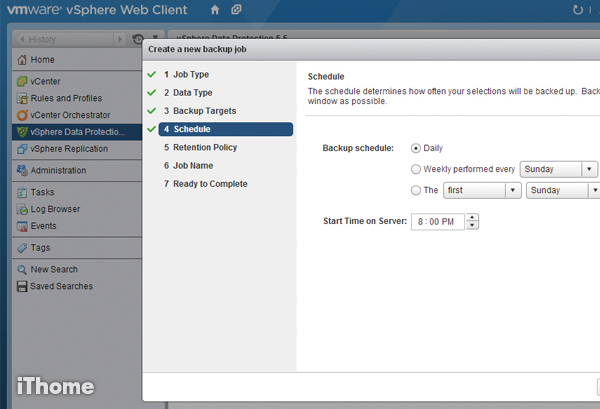
Task: Select Weekly performed every radio button
Action: [416, 169]
